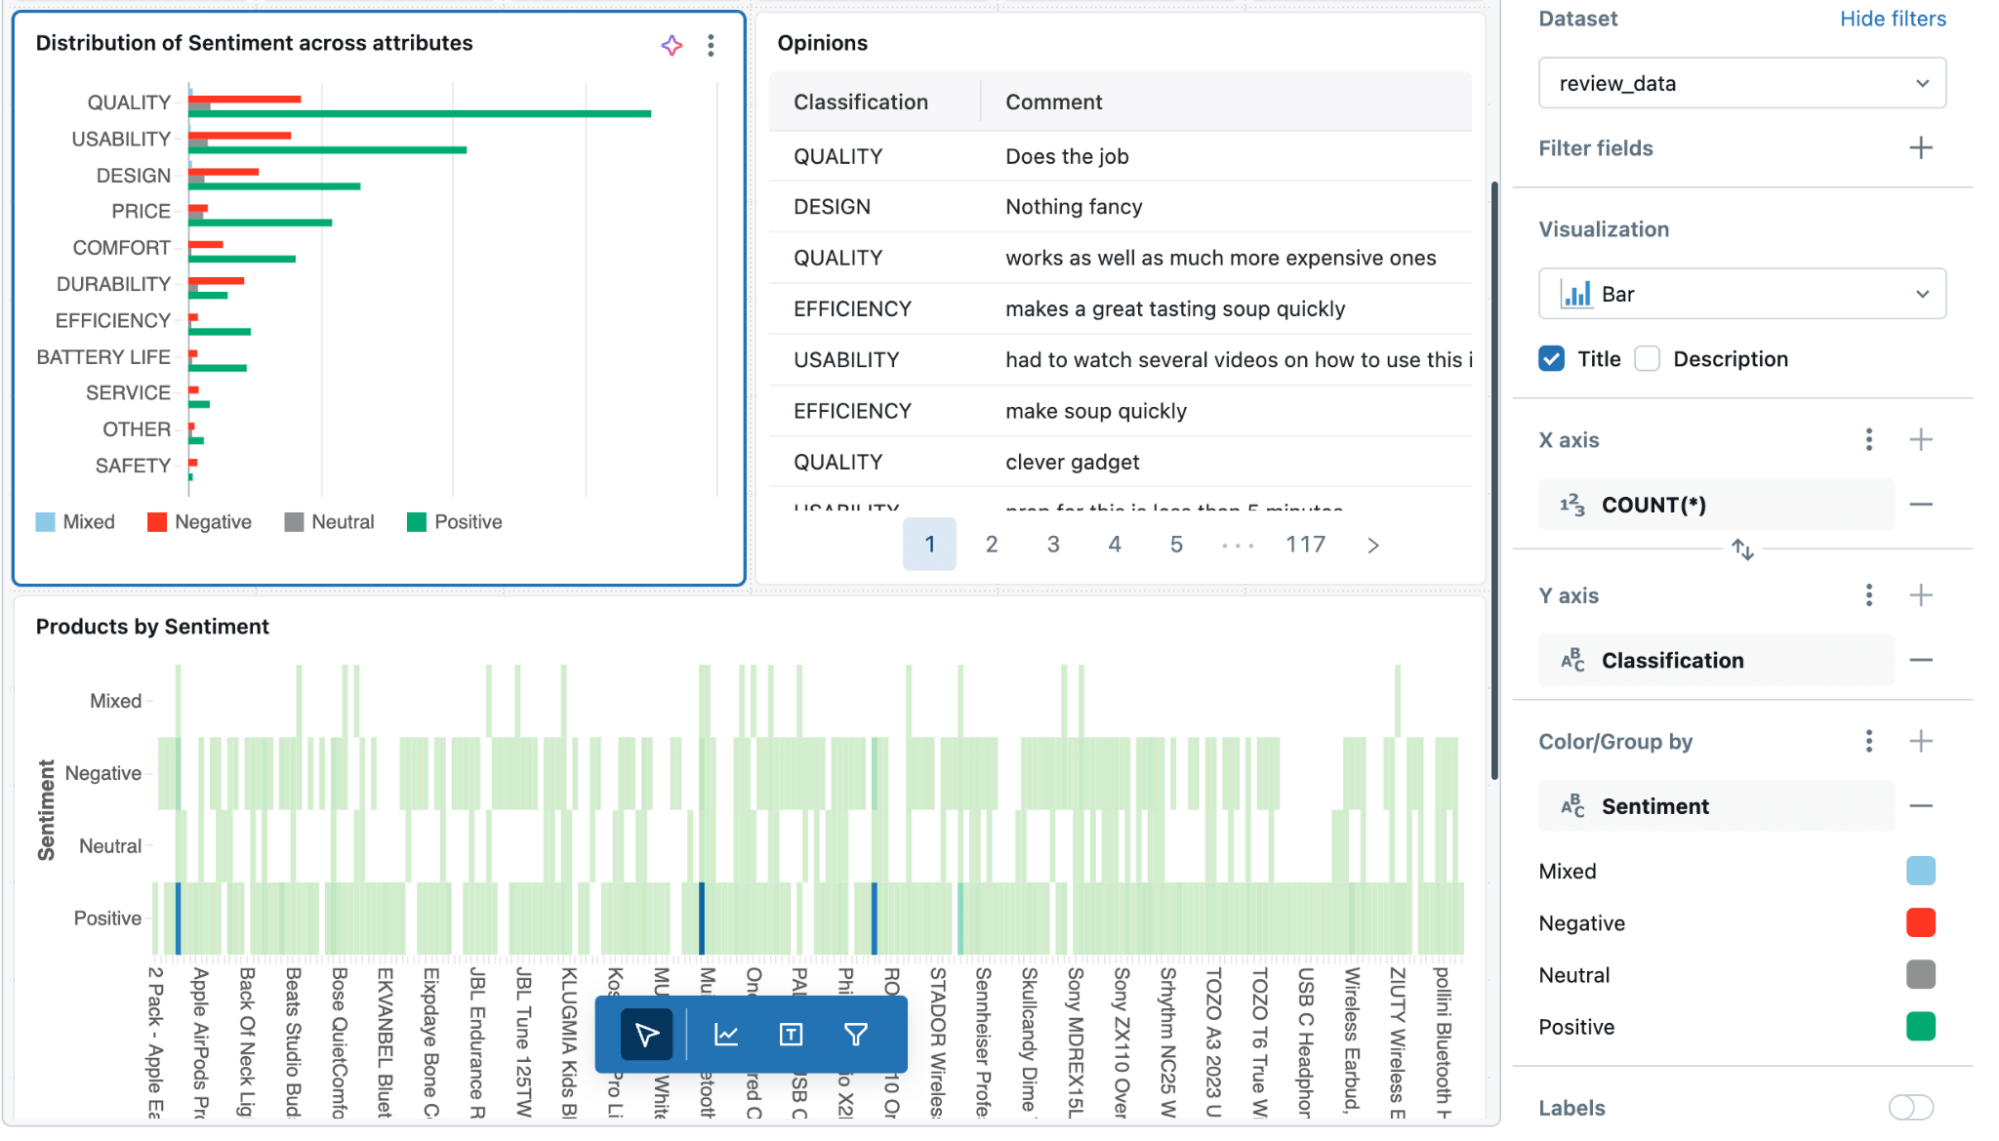Image resolution: width=1999 pixels, height=1141 pixels.
Task: Change the Negative sentiment color swatch
Action: (1921, 922)
